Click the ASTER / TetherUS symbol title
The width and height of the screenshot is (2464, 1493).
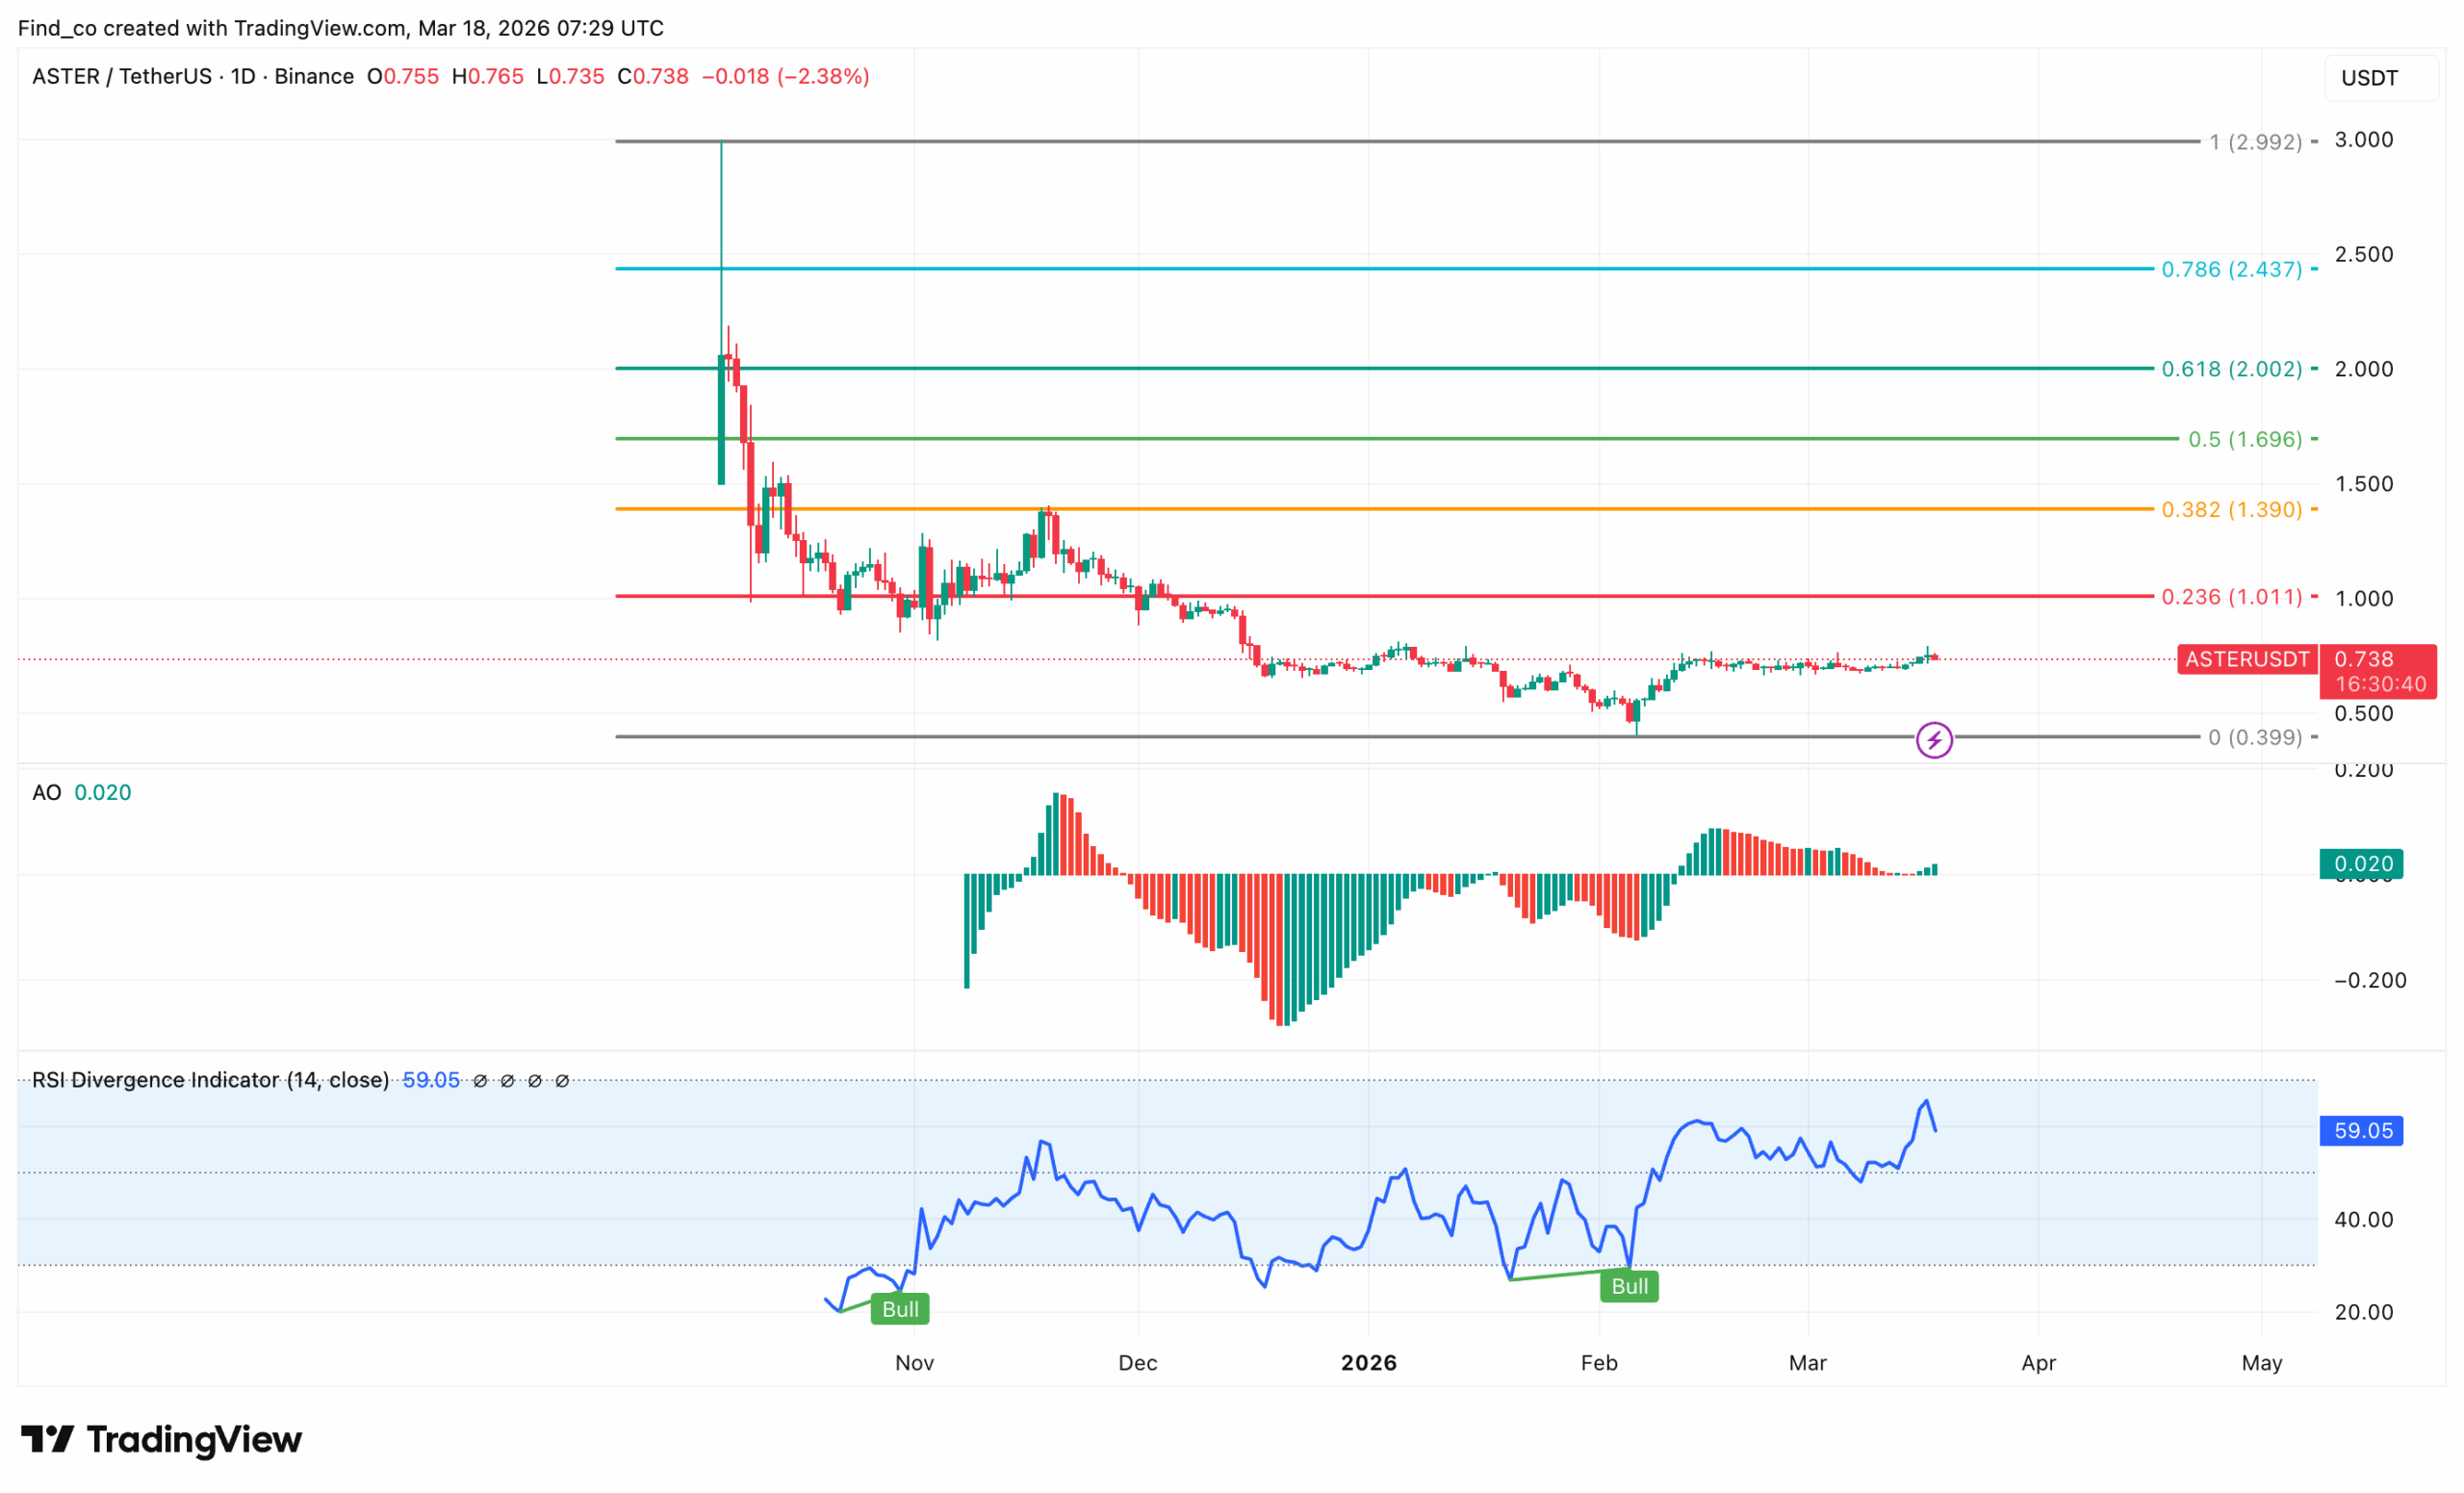coord(122,76)
